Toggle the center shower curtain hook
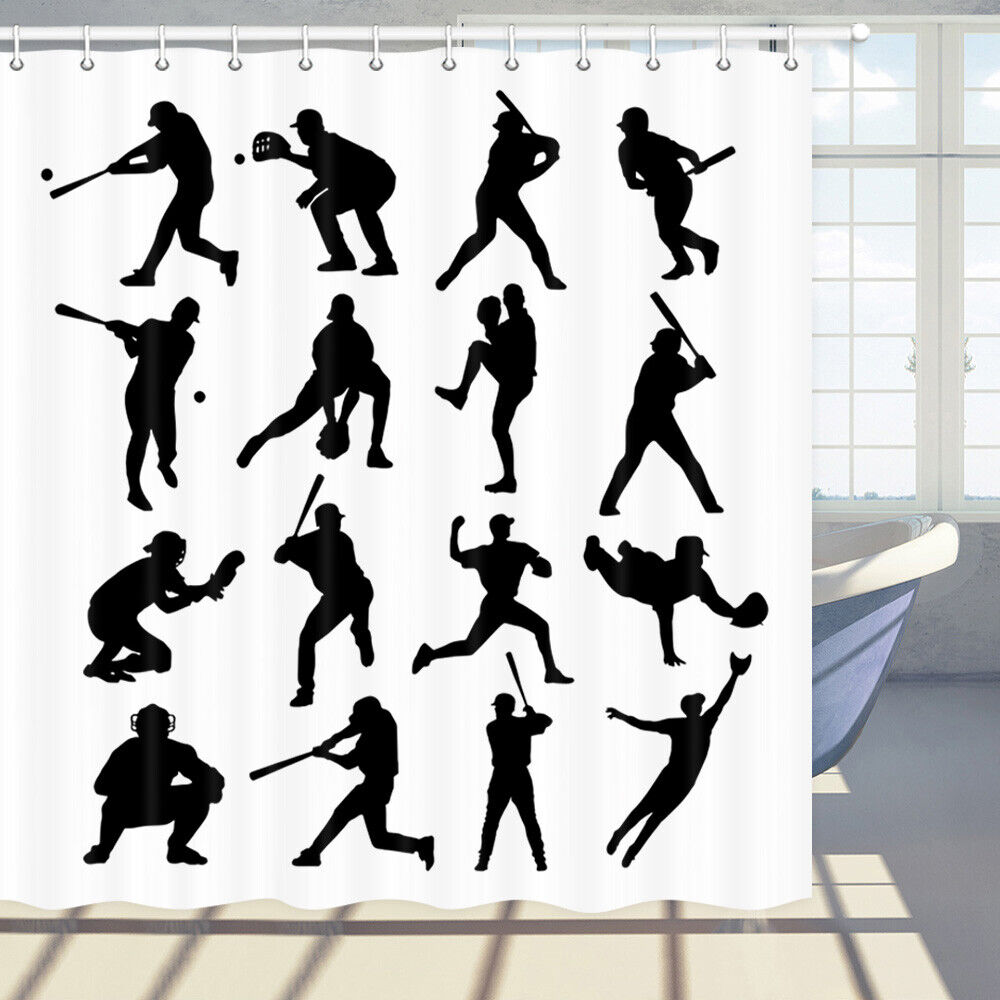The image size is (1000, 1000). (x=448, y=62)
